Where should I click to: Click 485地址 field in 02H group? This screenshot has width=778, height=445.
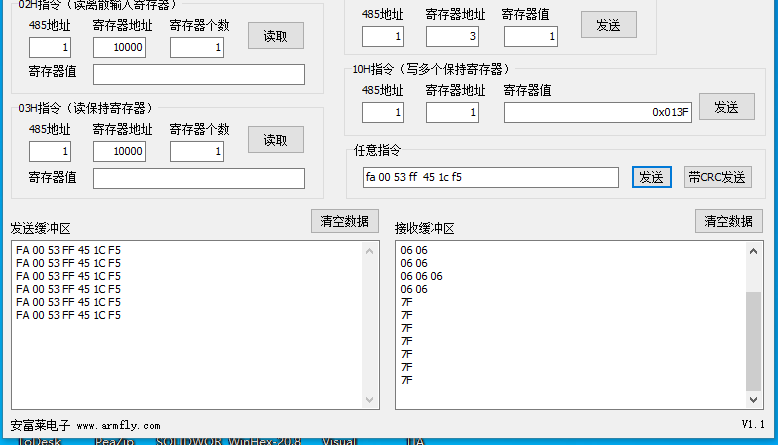[50, 48]
